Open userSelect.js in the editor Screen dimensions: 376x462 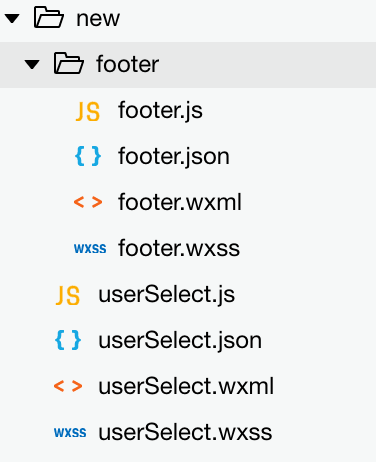[167, 295]
